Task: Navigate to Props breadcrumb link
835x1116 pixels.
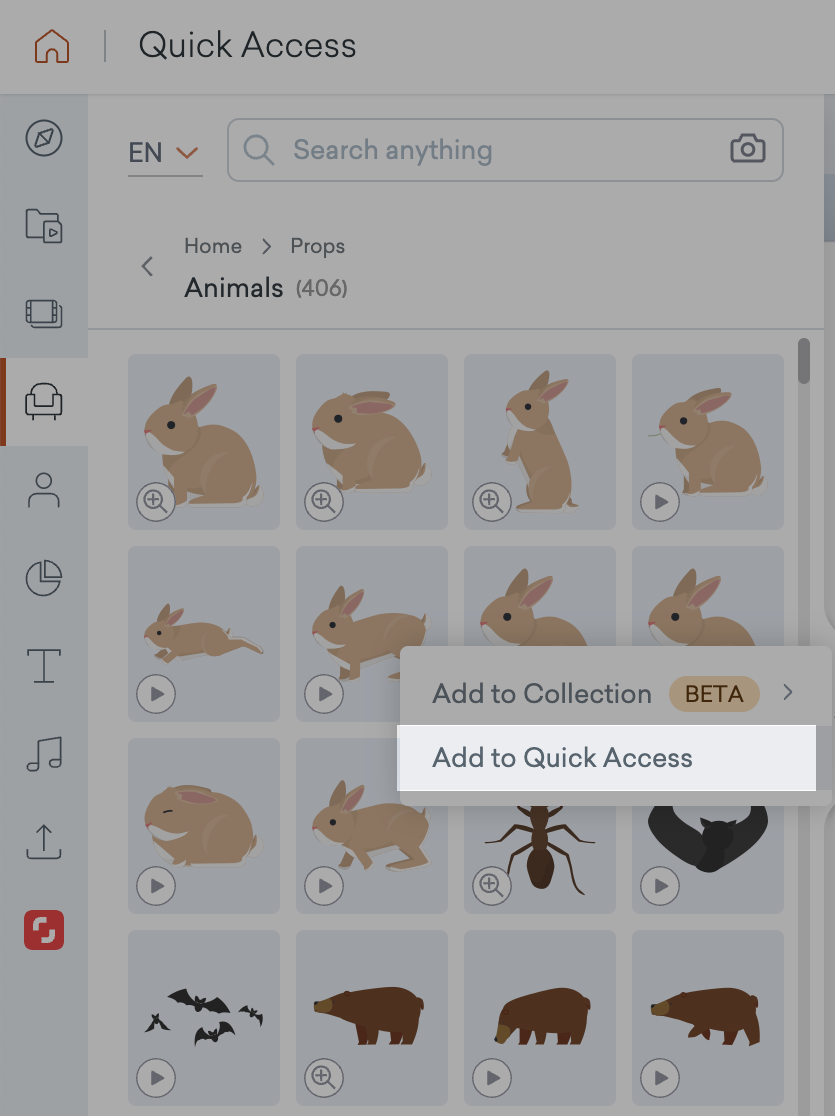Action: pyautogui.click(x=318, y=246)
